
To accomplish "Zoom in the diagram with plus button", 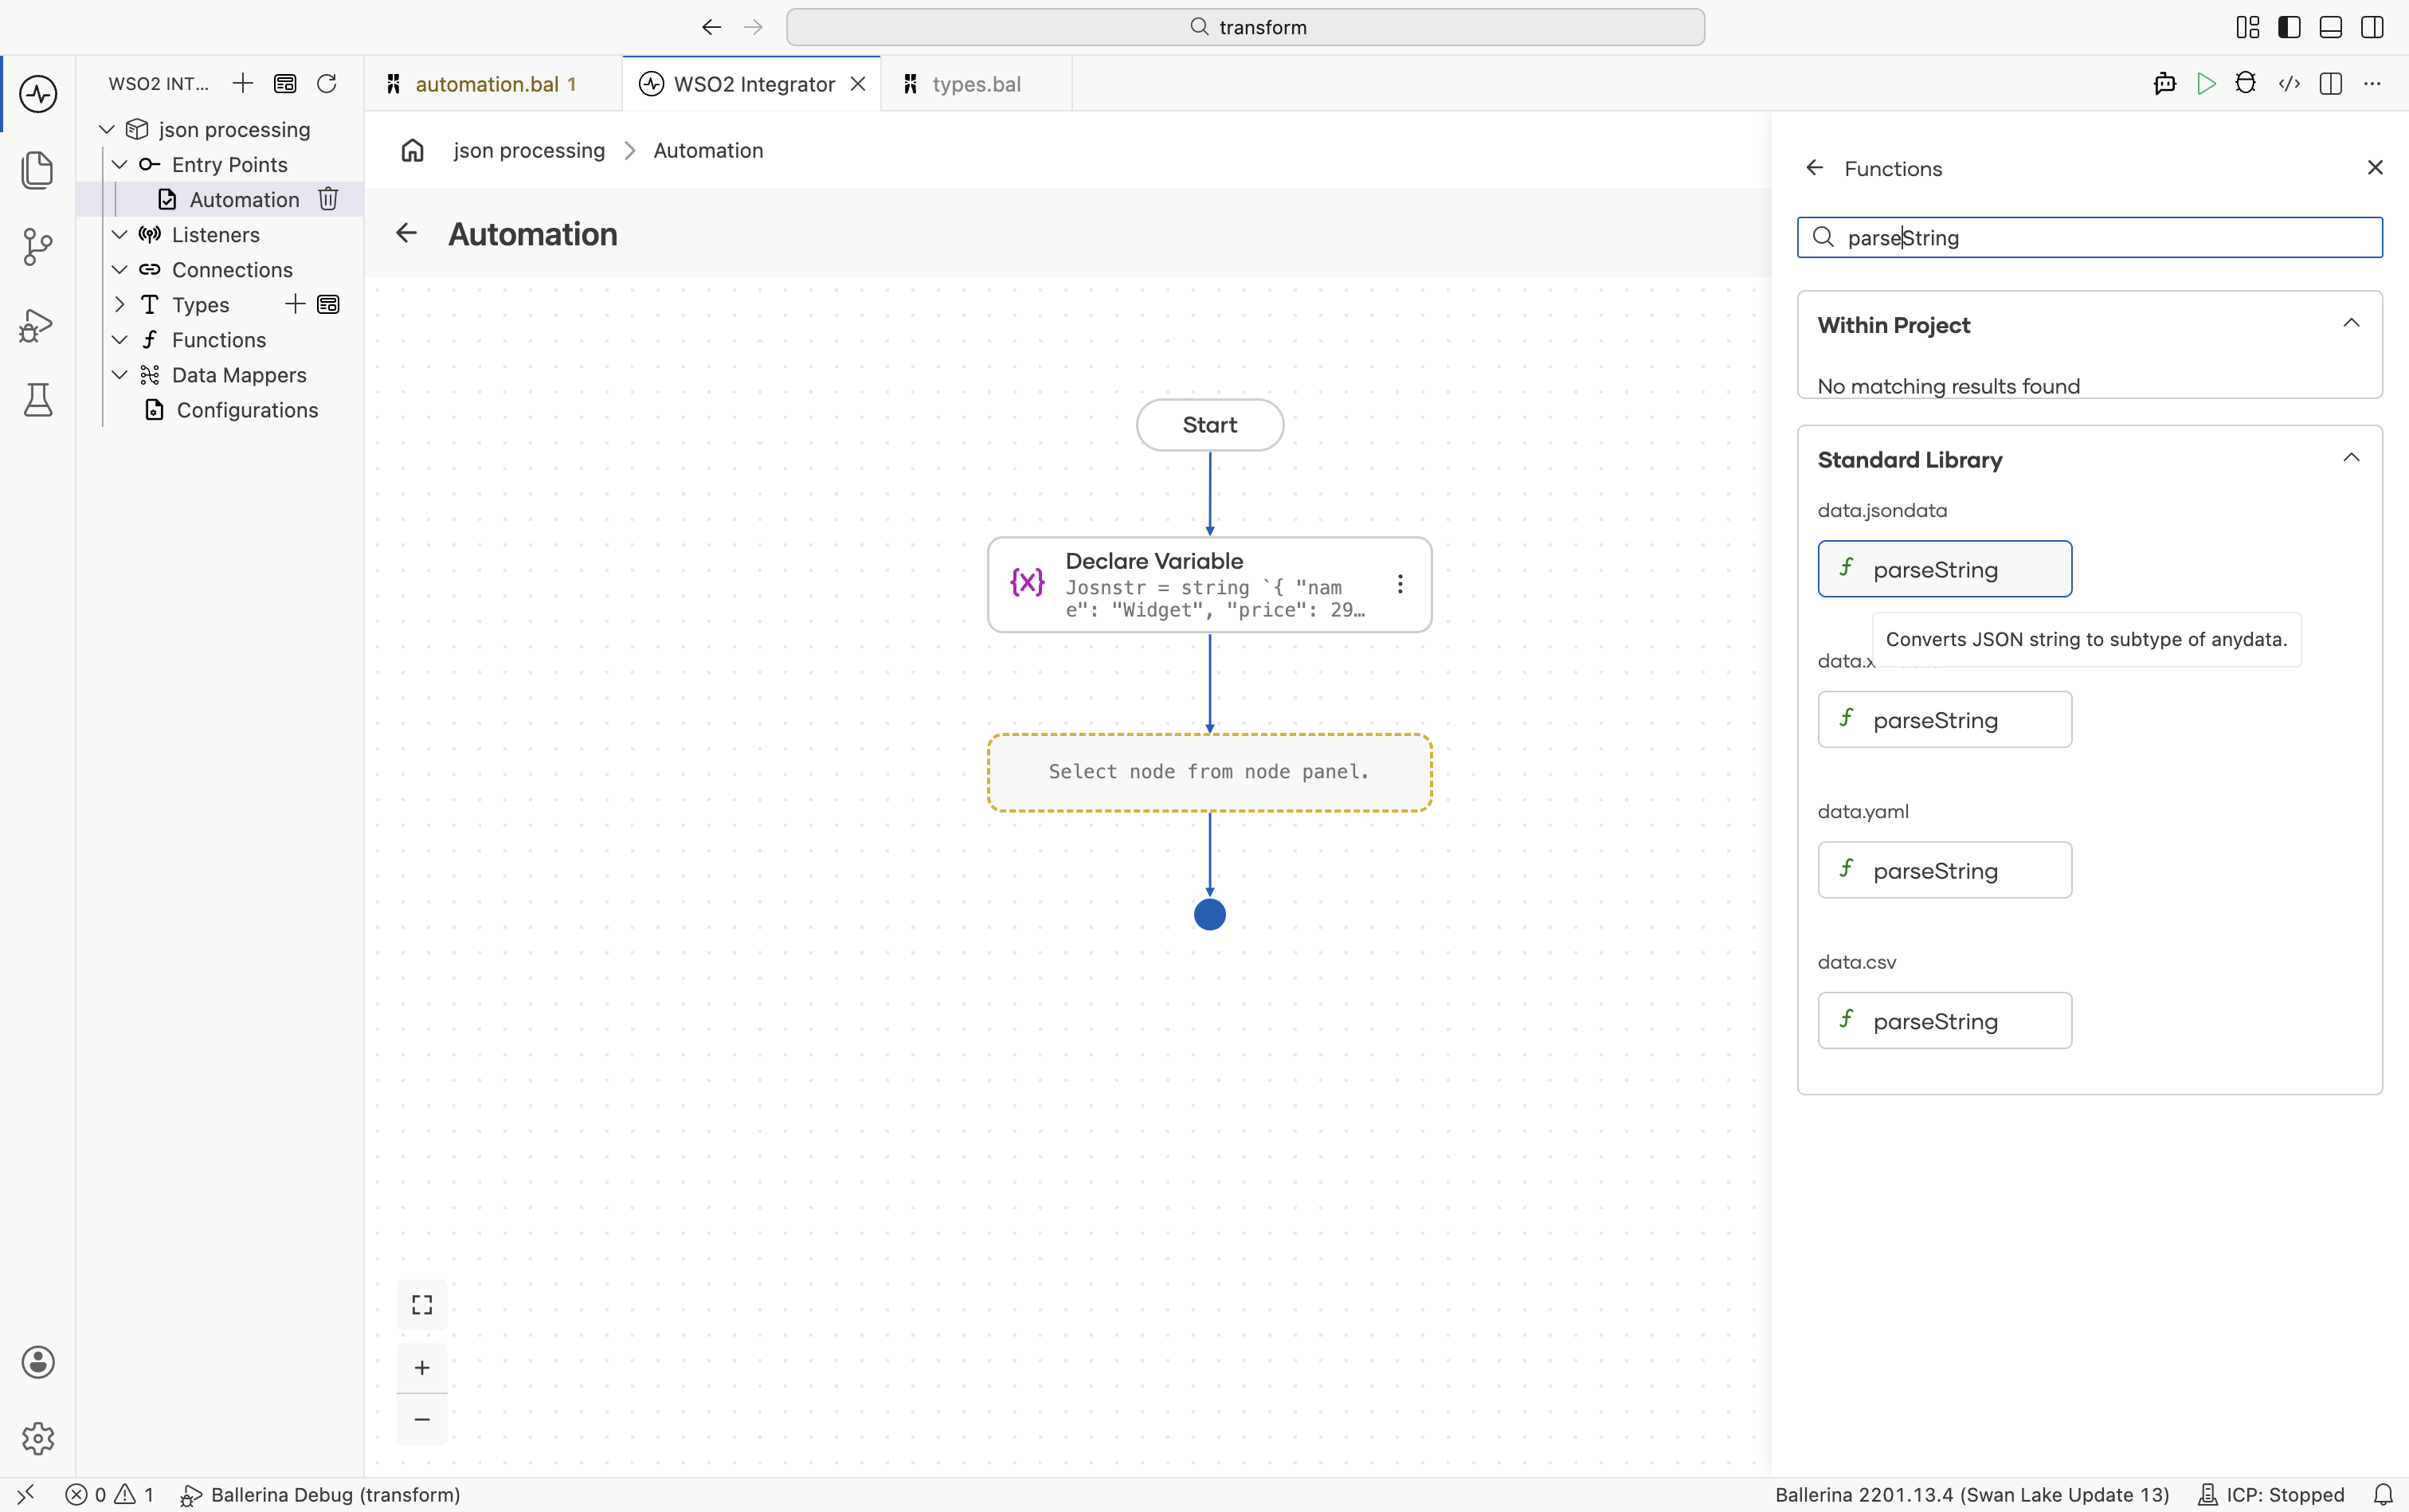I will point(422,1367).
